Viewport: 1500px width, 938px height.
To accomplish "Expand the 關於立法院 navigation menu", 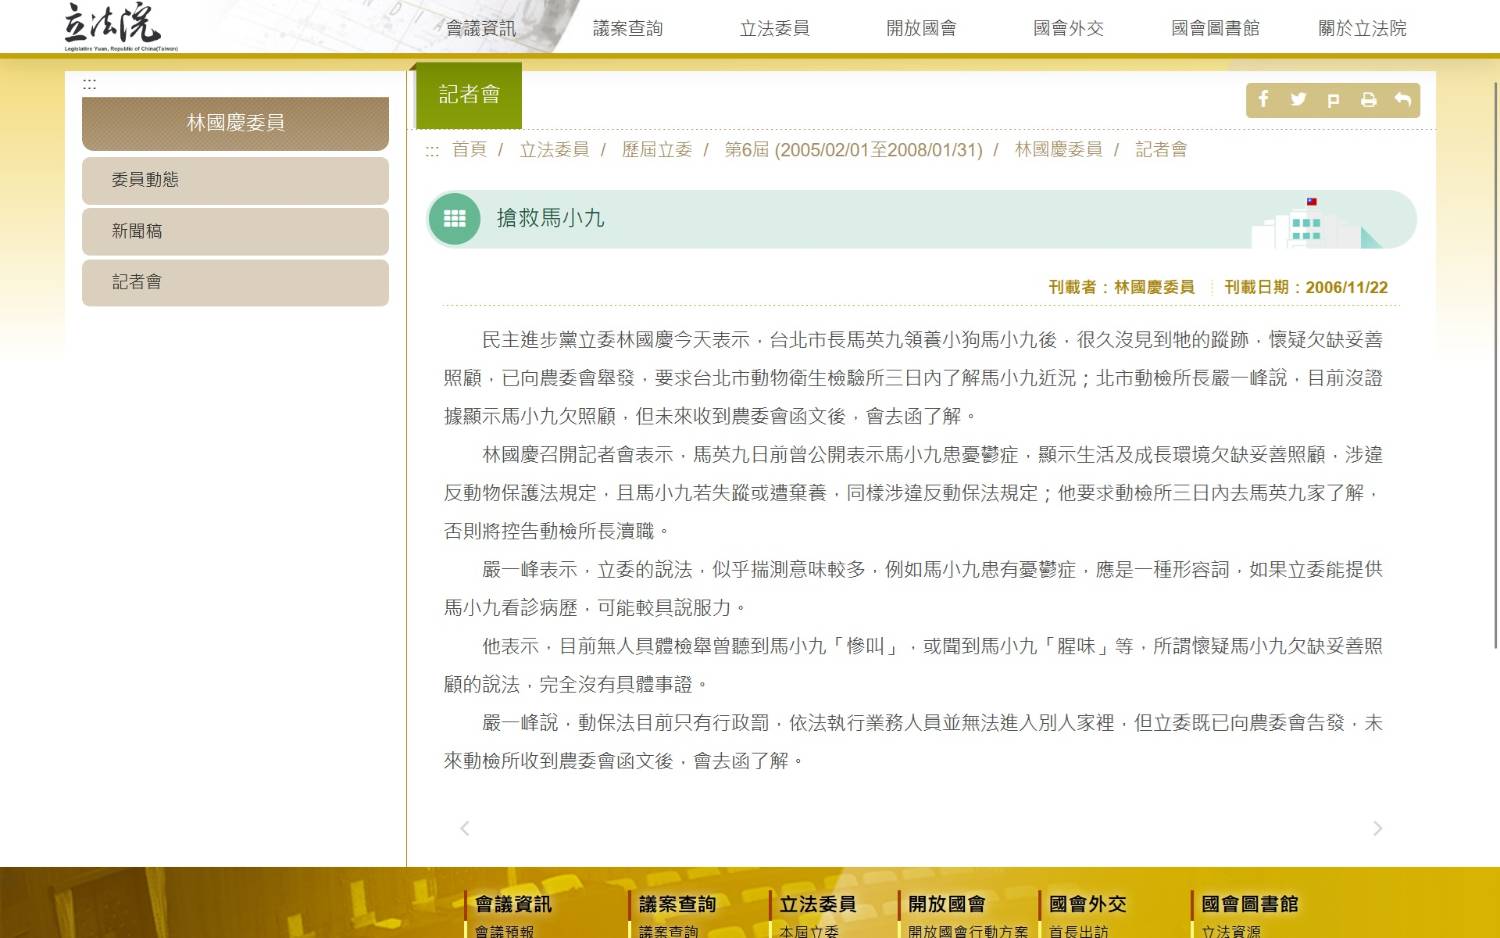I will [1362, 28].
